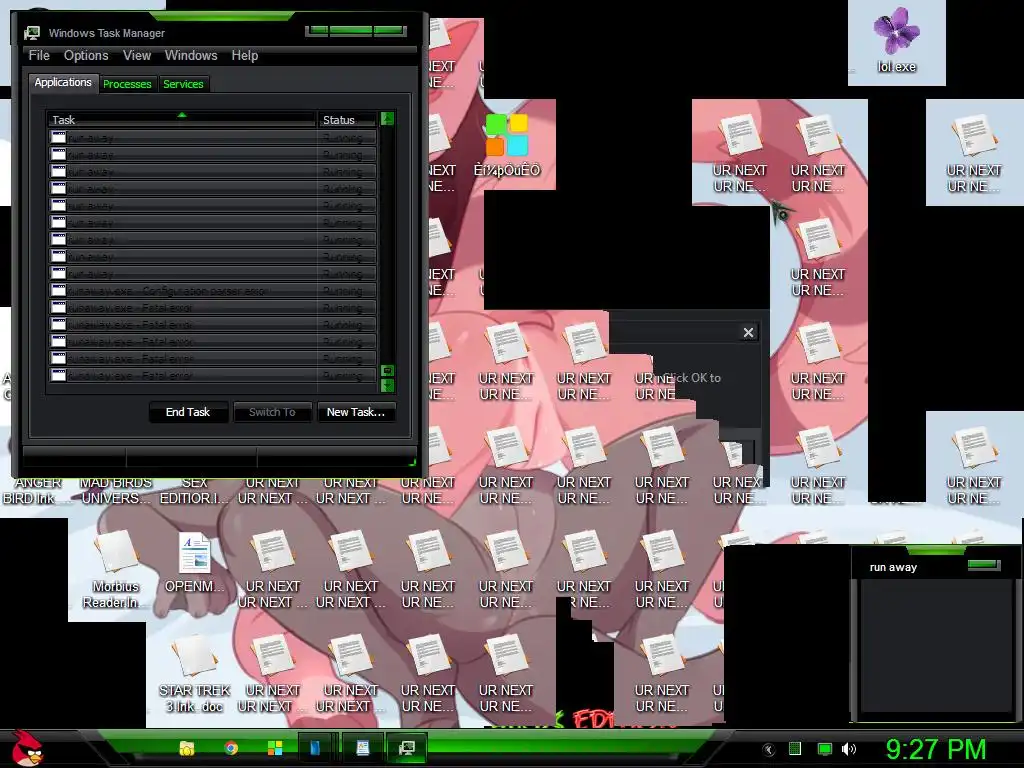
Task: Open the Windows menu
Action: pyautogui.click(x=191, y=56)
